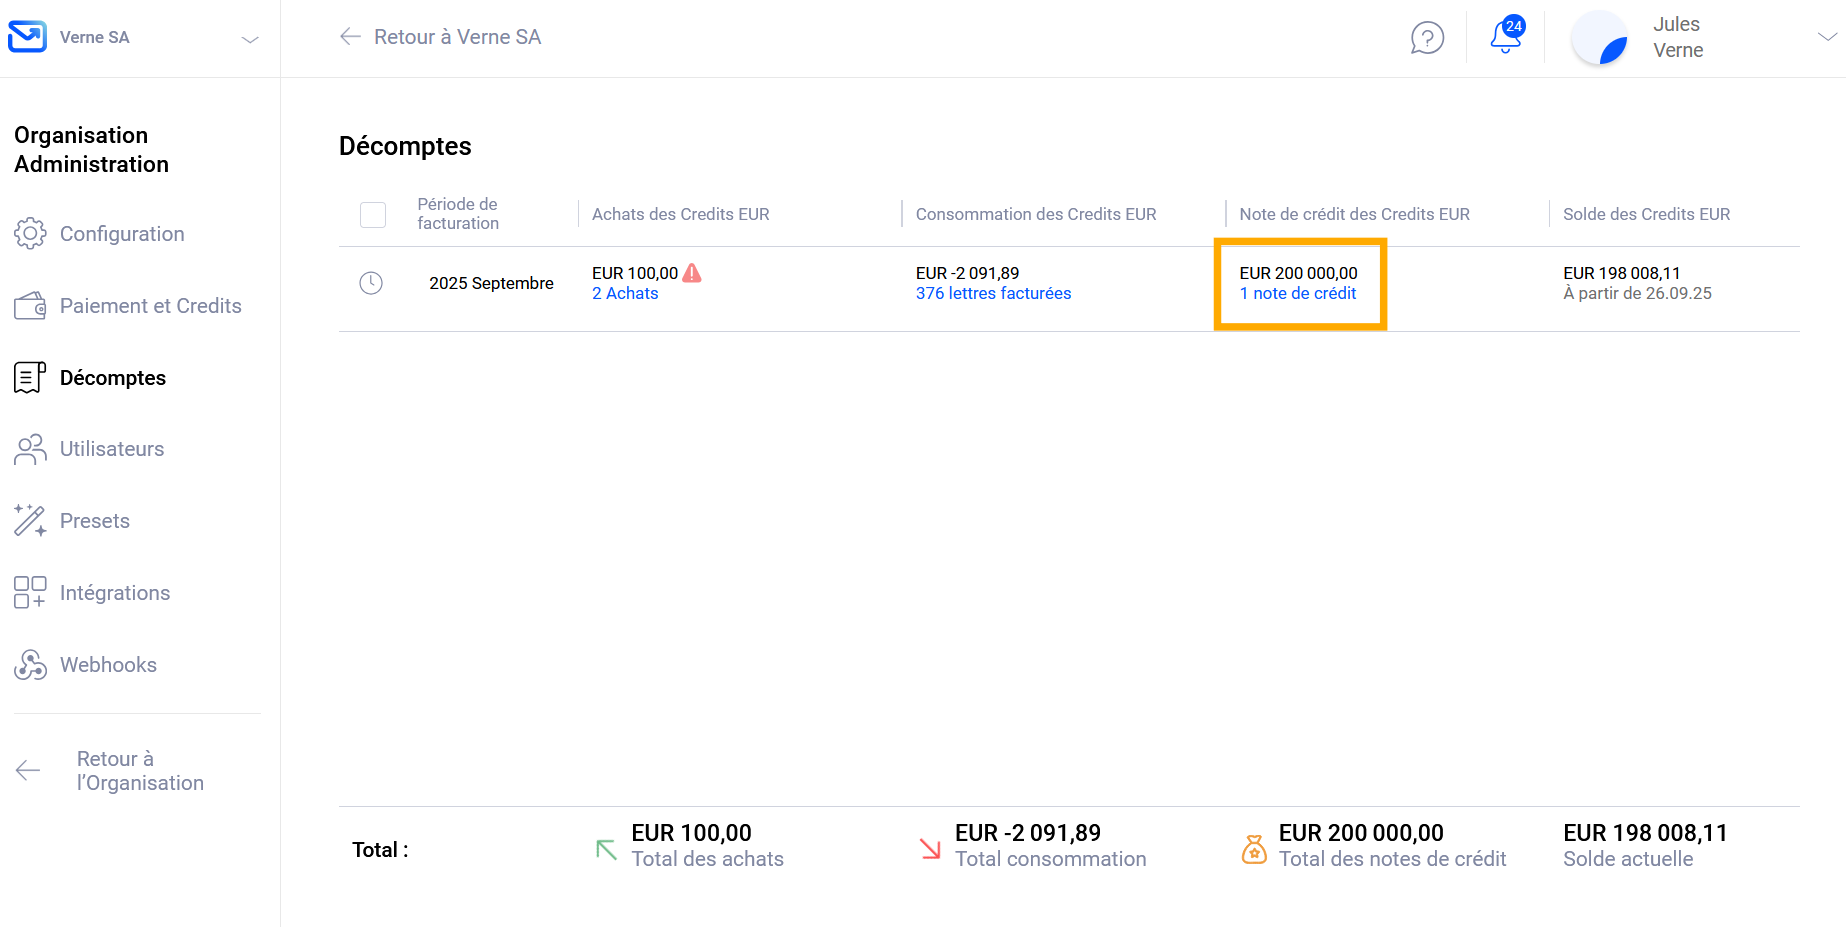The height and width of the screenshot is (927, 1846).
Task: Click the help chat bubble icon
Action: point(1427,38)
